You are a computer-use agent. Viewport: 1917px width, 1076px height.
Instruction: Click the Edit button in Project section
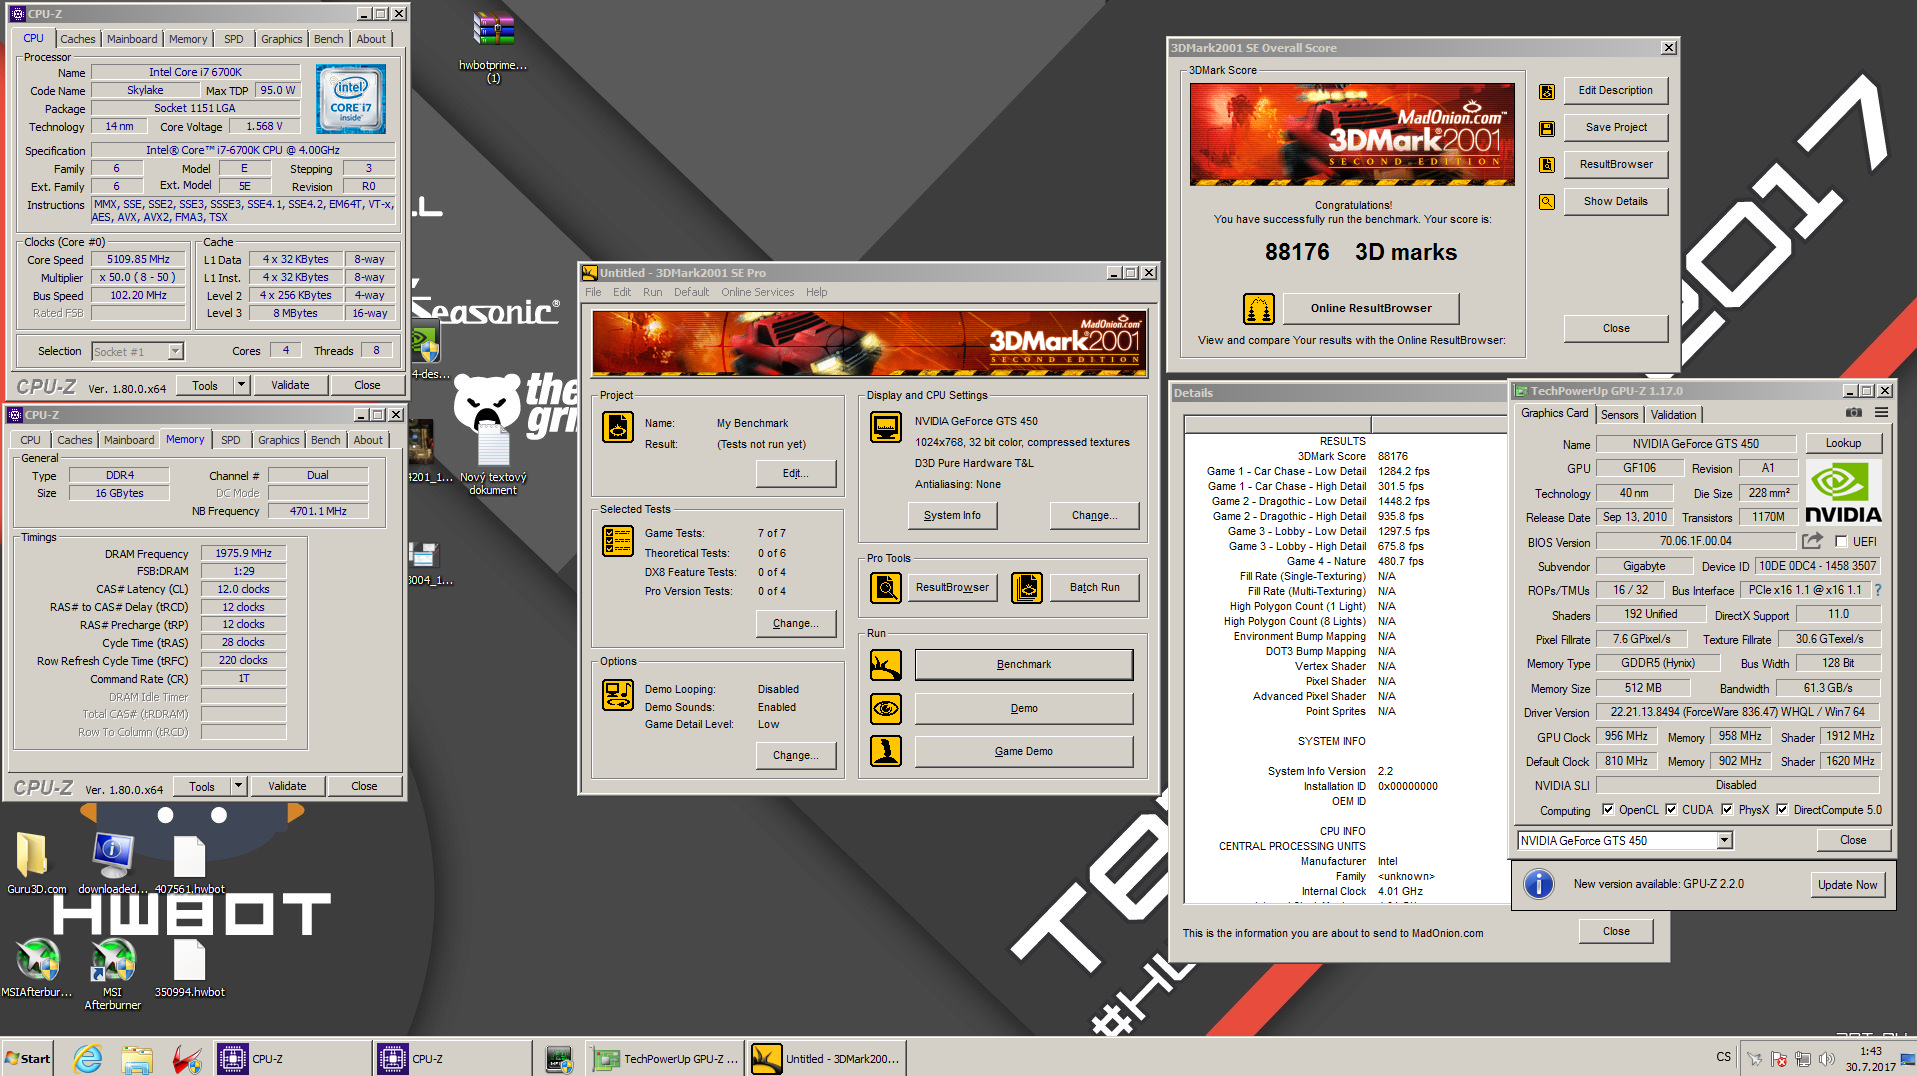(796, 474)
